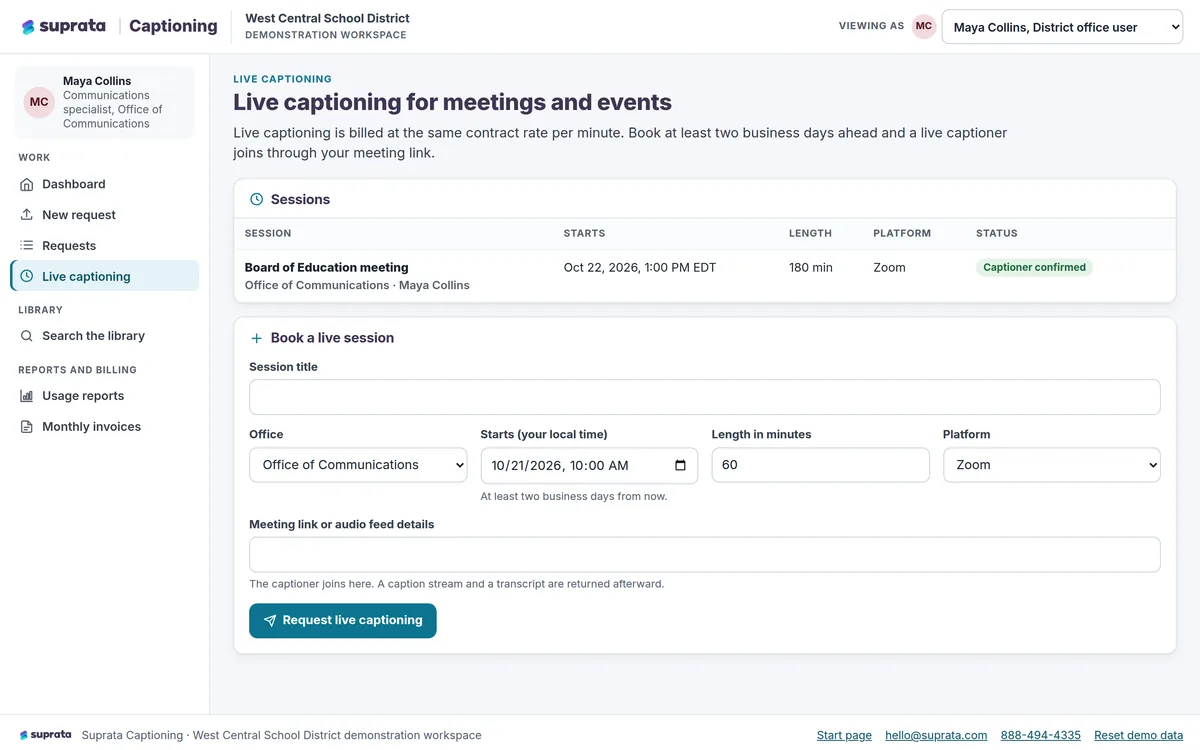Select Live captioning in the sidebar

tap(105, 276)
